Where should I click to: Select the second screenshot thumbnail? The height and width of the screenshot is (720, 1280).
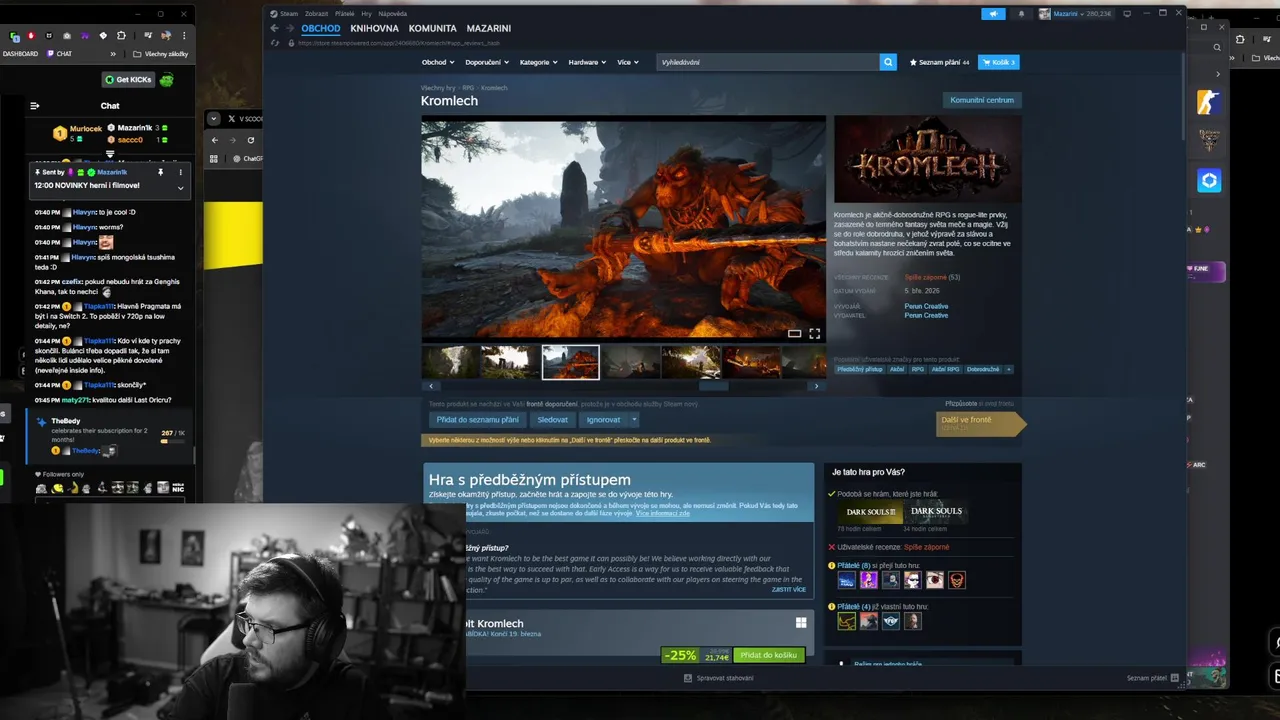(x=510, y=362)
